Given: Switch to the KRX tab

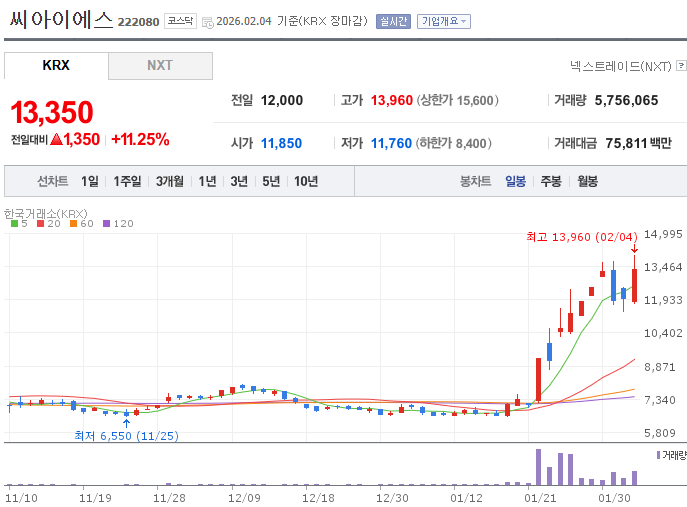Looking at the screenshot, I should click(56, 65).
